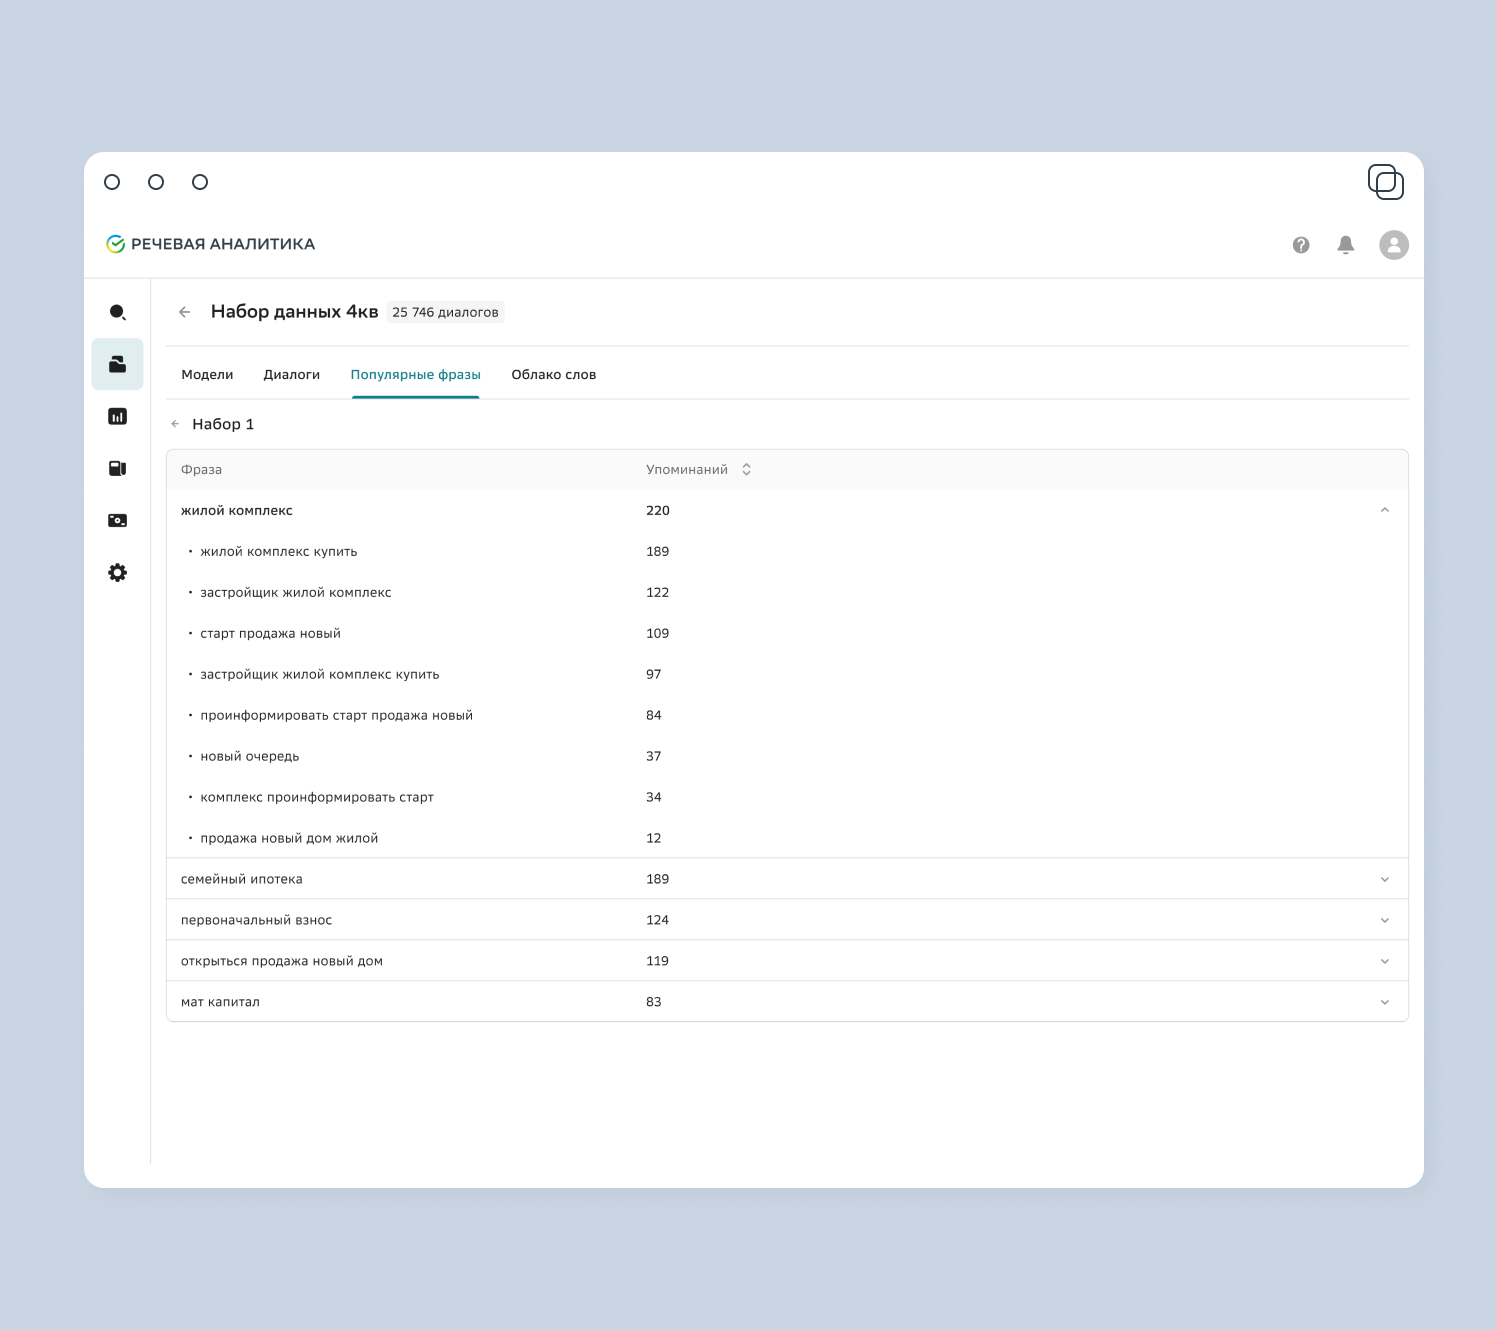The width and height of the screenshot is (1496, 1330).
Task: Open the search icon in sidebar
Action: click(117, 312)
